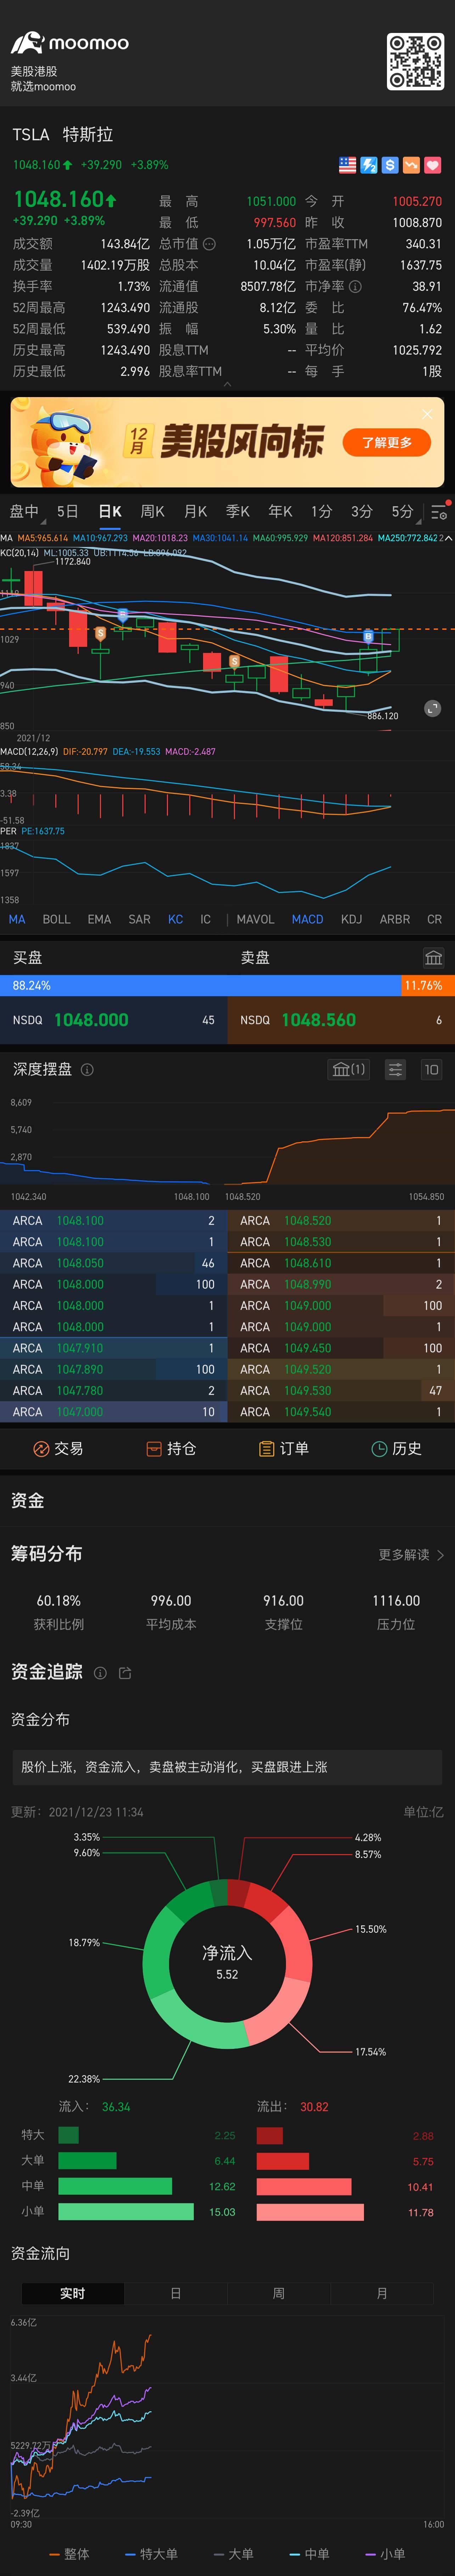Open depth display settings sliders icon

pos(396,1070)
